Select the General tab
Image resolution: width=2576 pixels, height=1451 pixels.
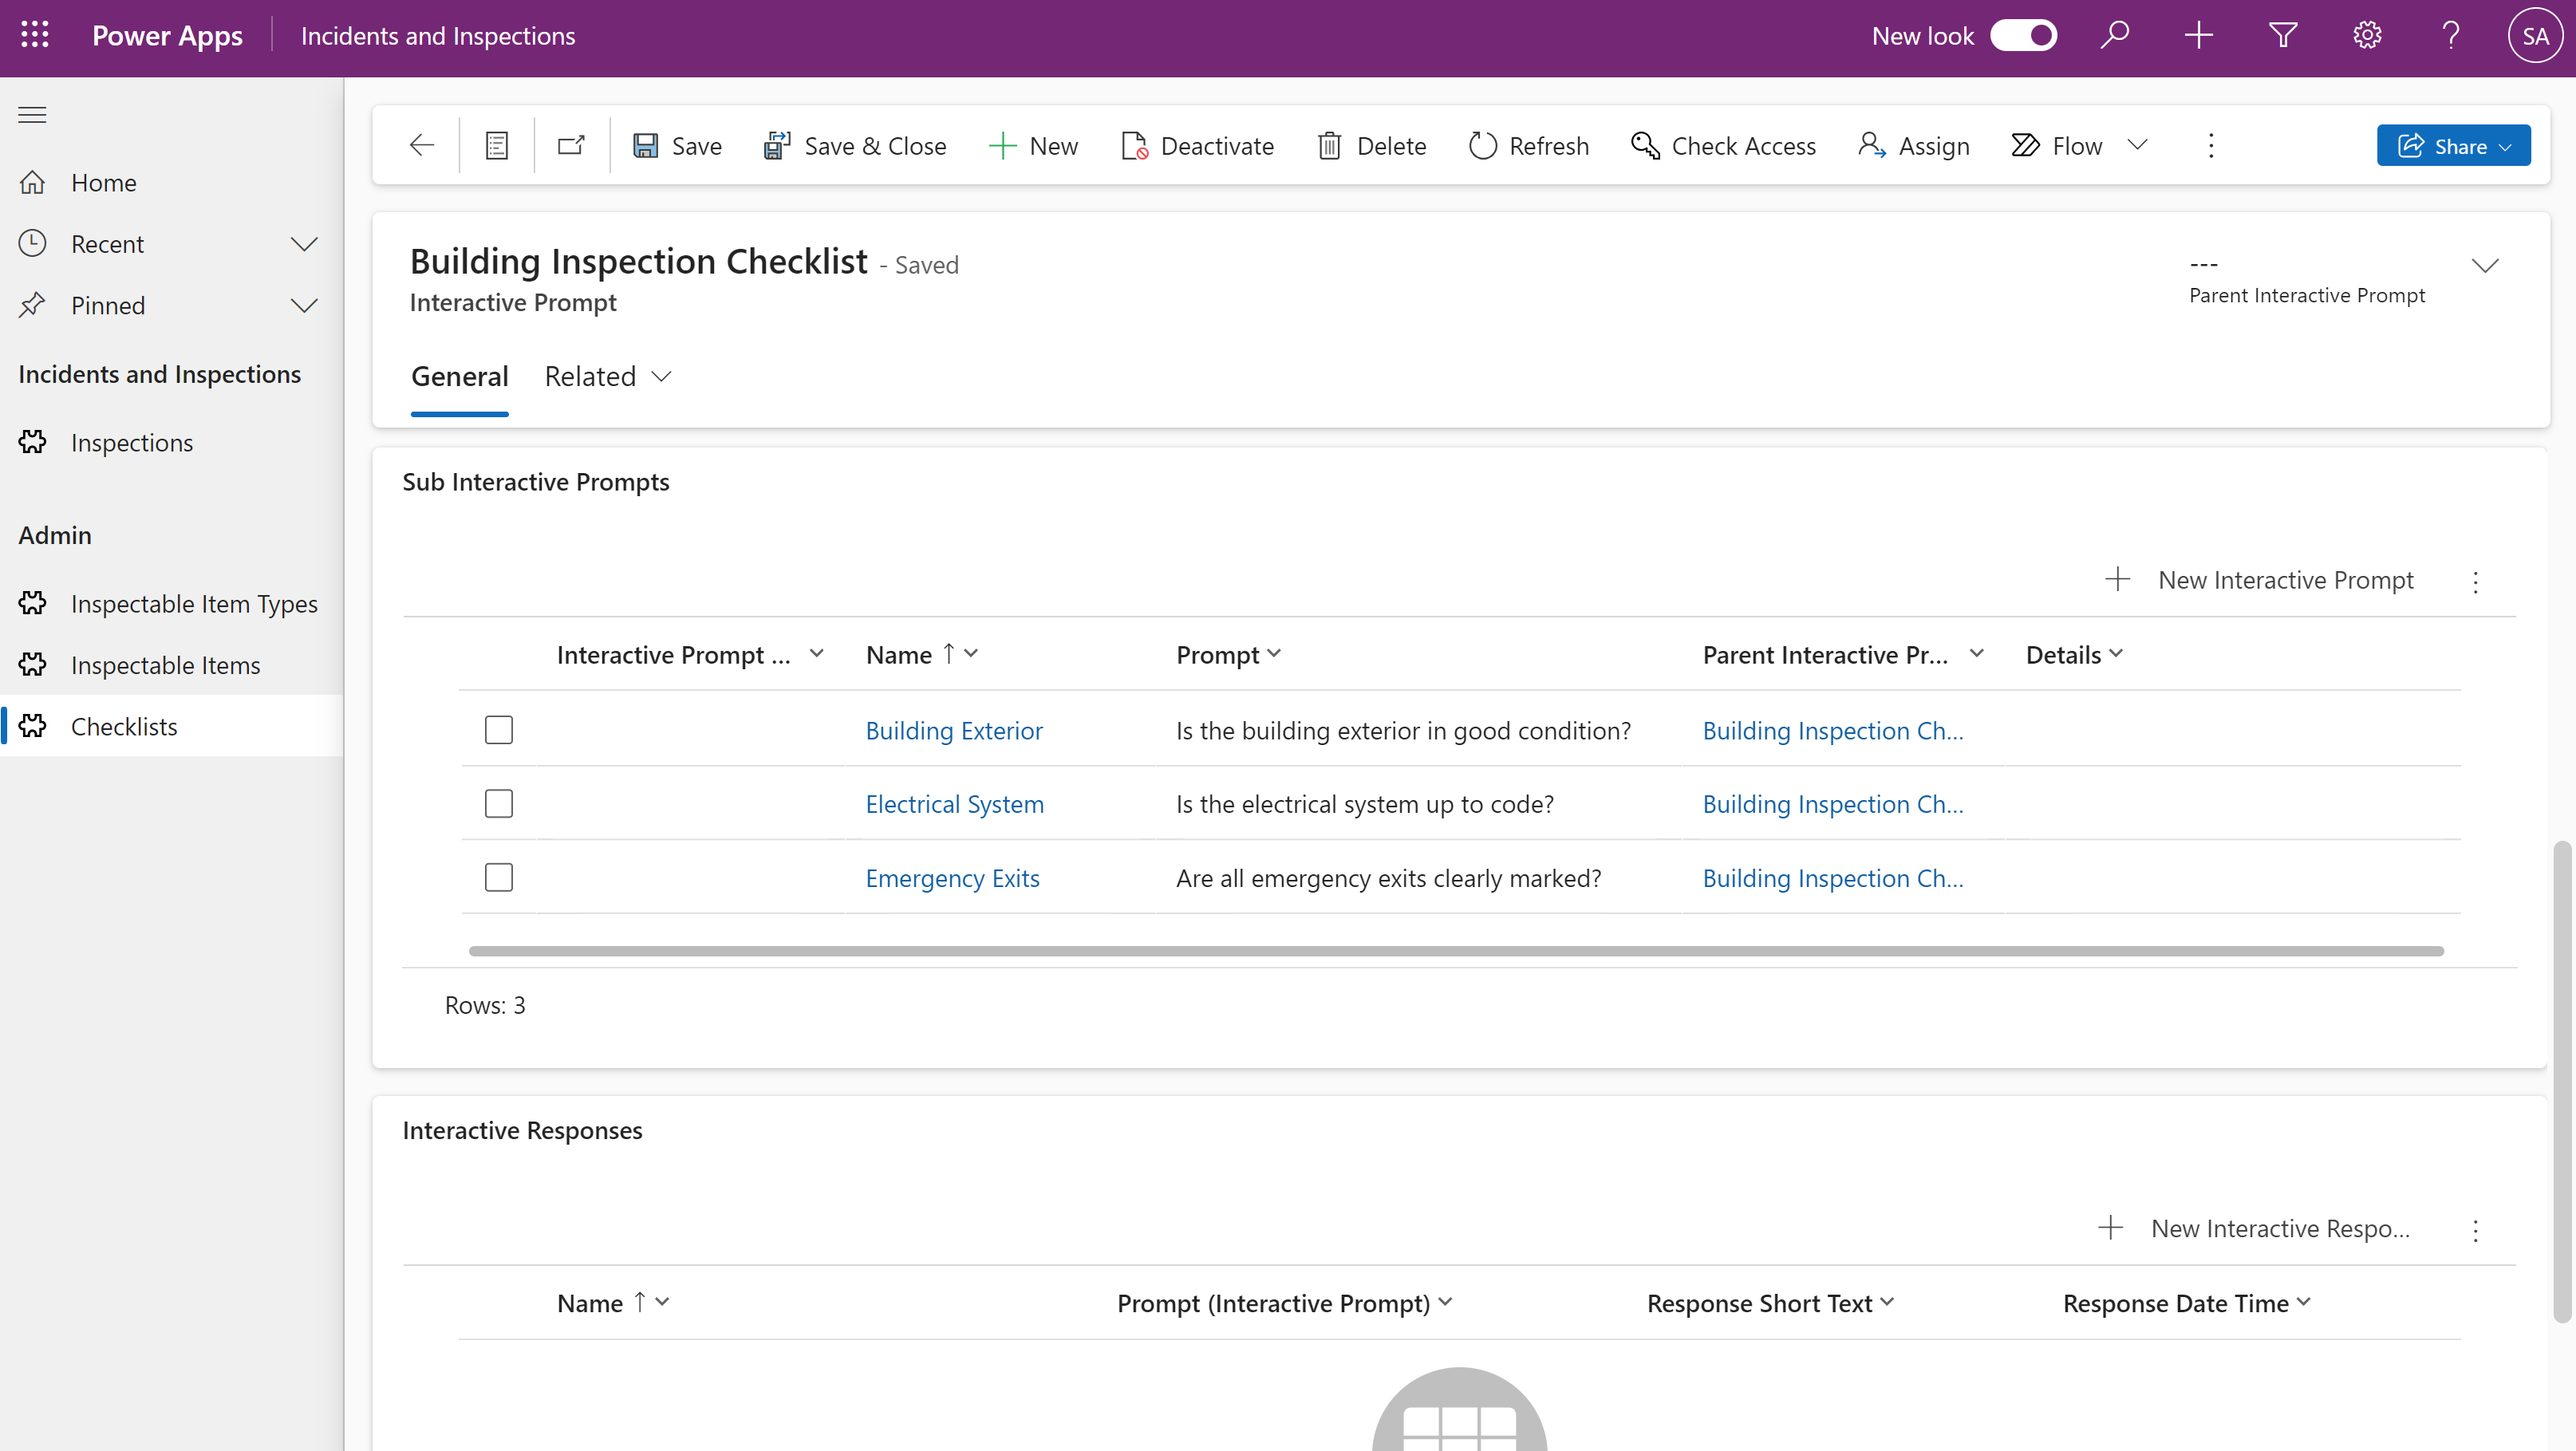tap(460, 377)
